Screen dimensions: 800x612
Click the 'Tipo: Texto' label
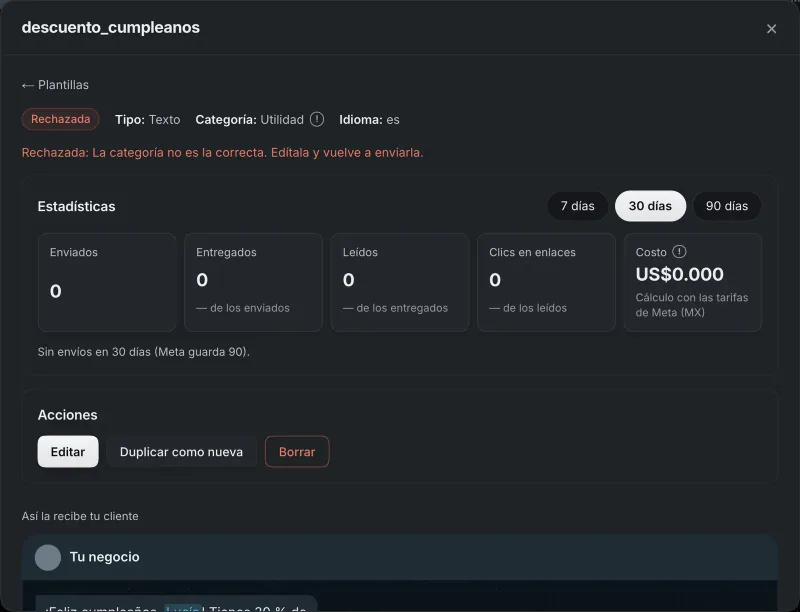tap(147, 120)
